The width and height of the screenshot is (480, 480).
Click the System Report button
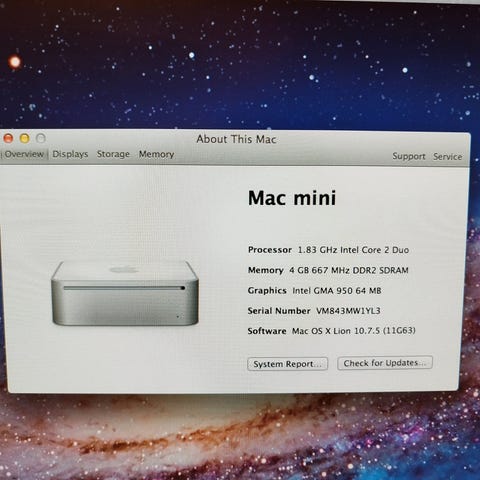288,364
